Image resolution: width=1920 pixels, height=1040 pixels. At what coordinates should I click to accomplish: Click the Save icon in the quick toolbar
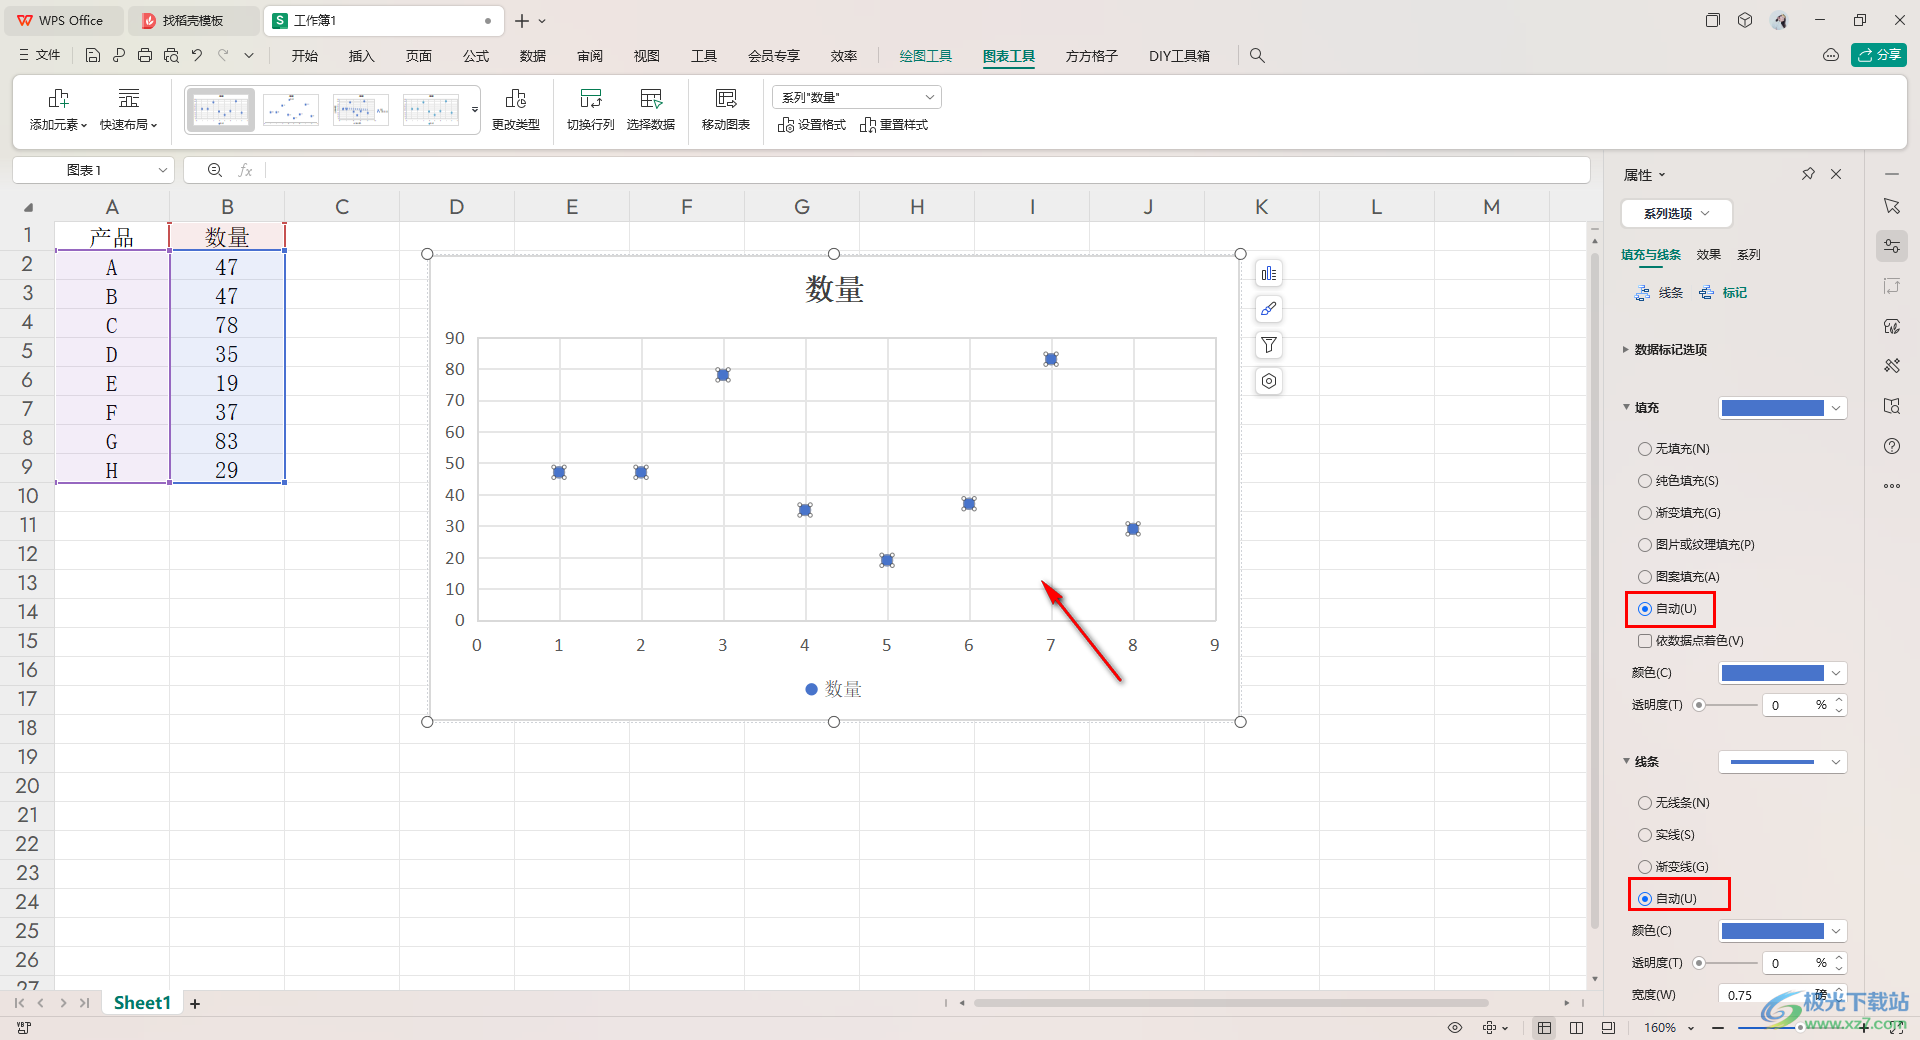(93, 56)
